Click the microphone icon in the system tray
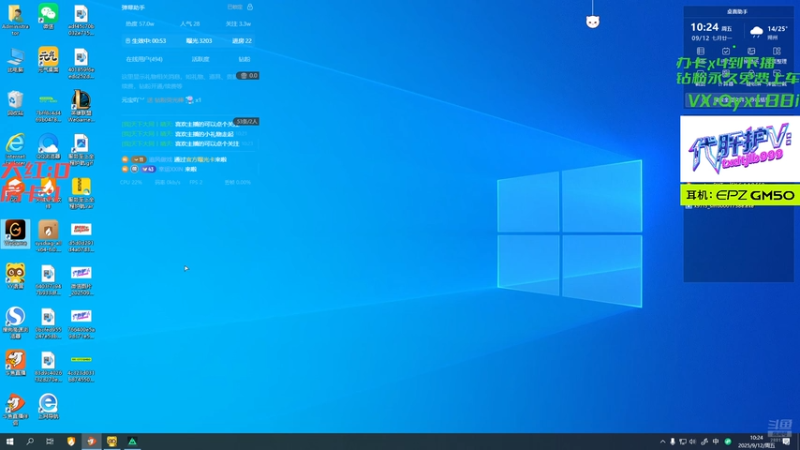The image size is (800, 450). coord(672,442)
